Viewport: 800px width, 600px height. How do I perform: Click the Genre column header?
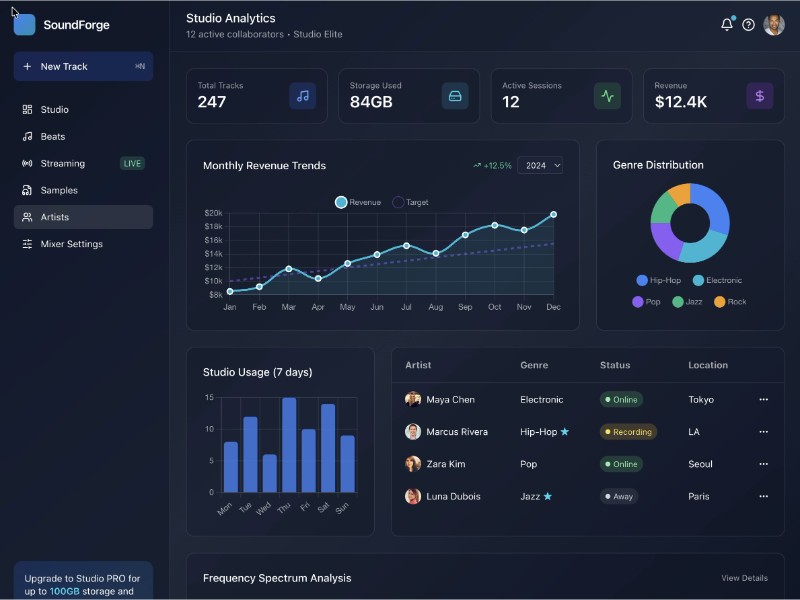[534, 365]
